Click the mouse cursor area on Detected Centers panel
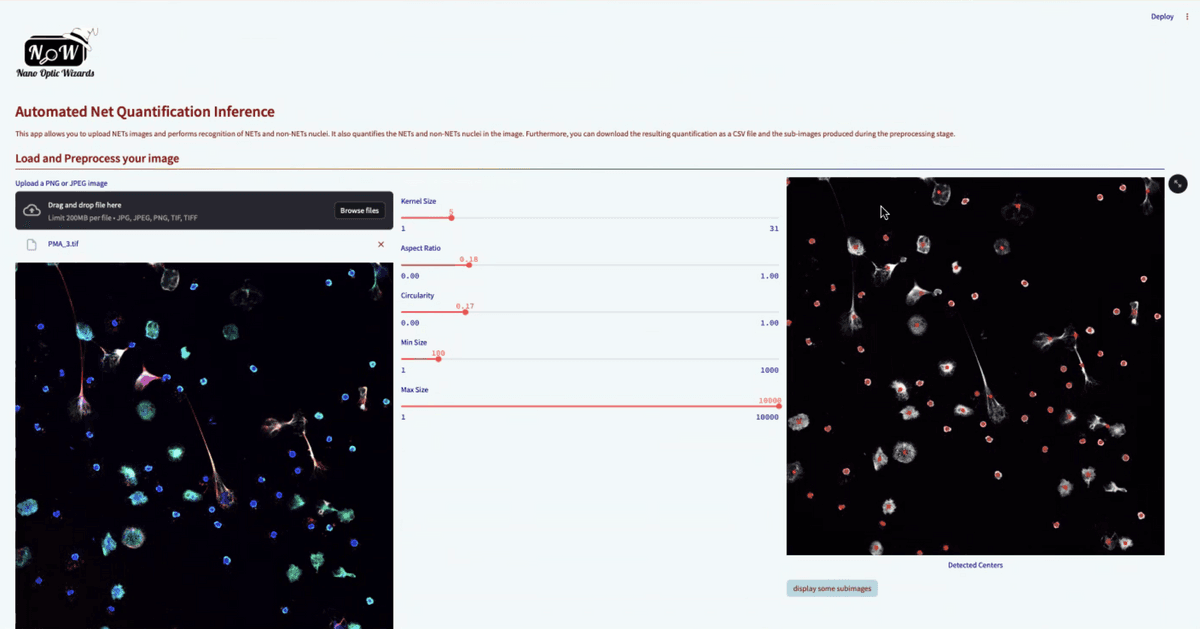 883,212
